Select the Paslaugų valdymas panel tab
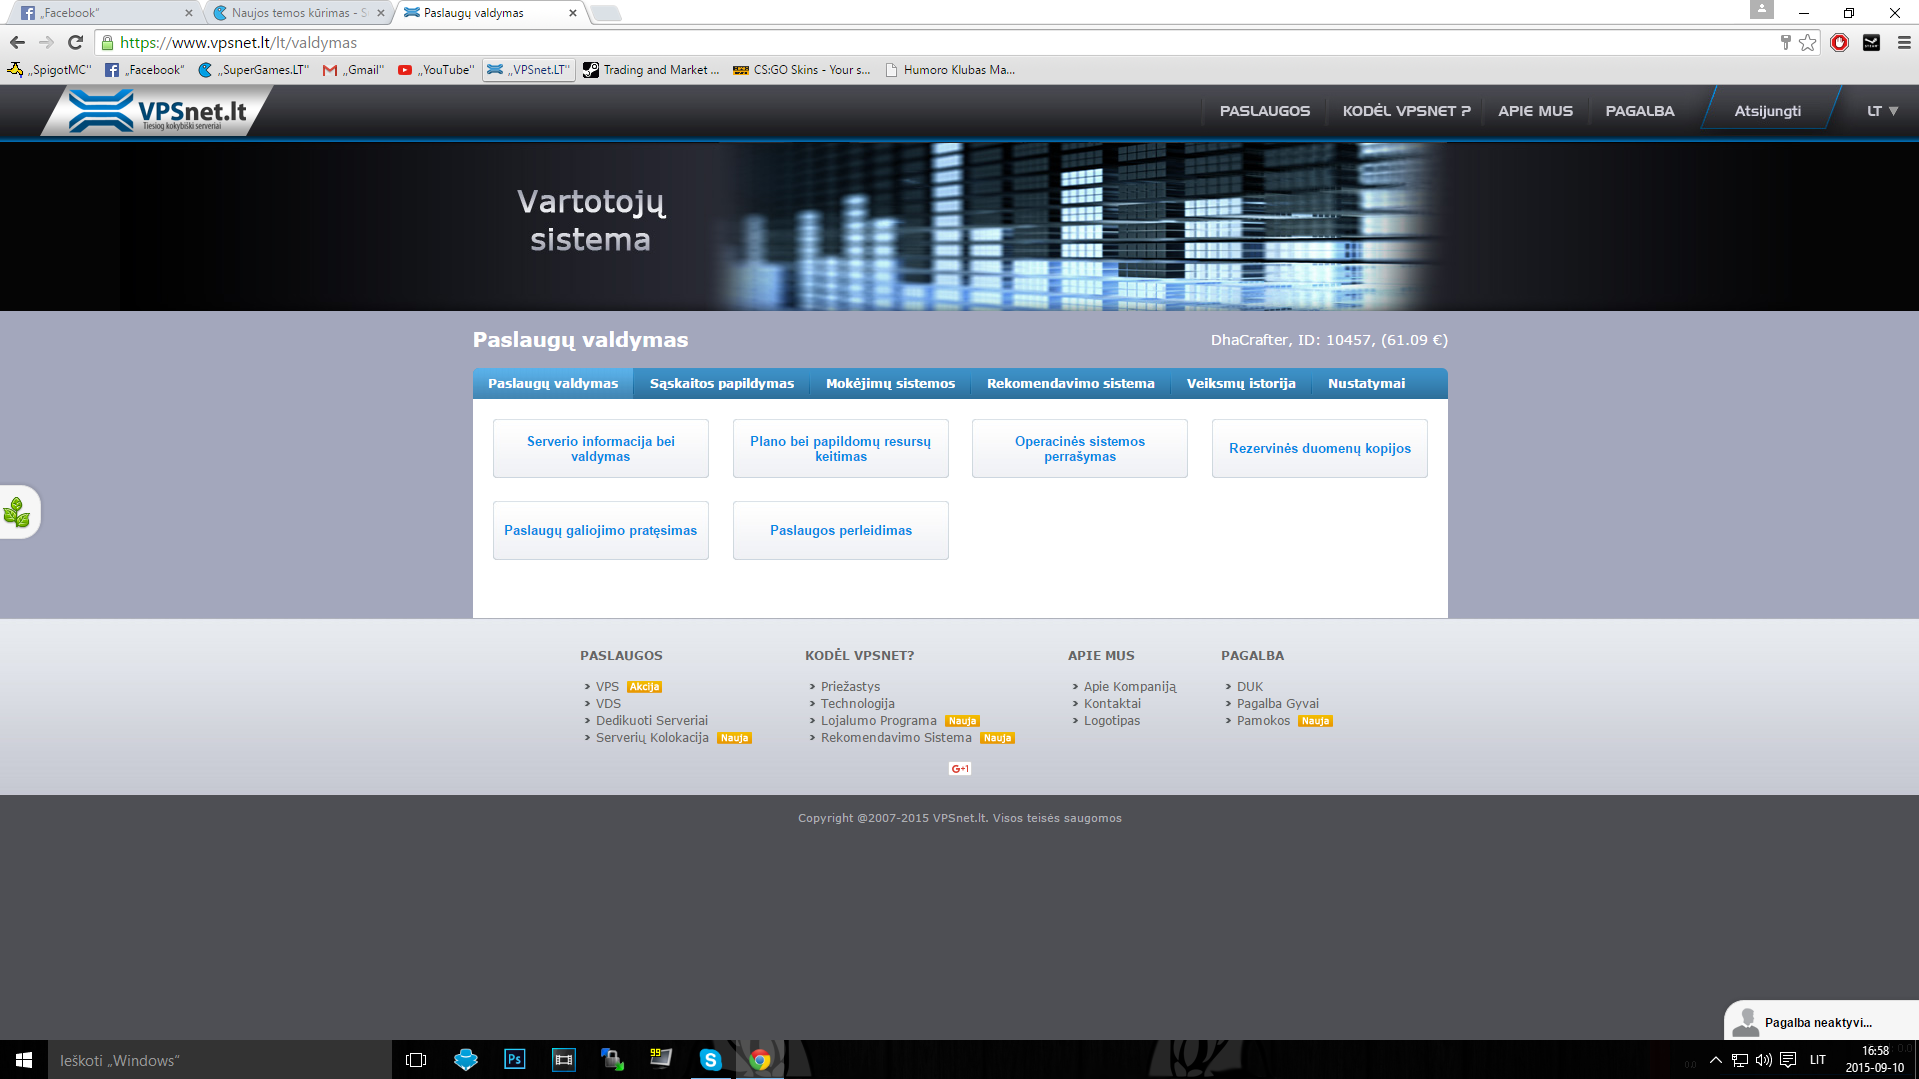 553,383
